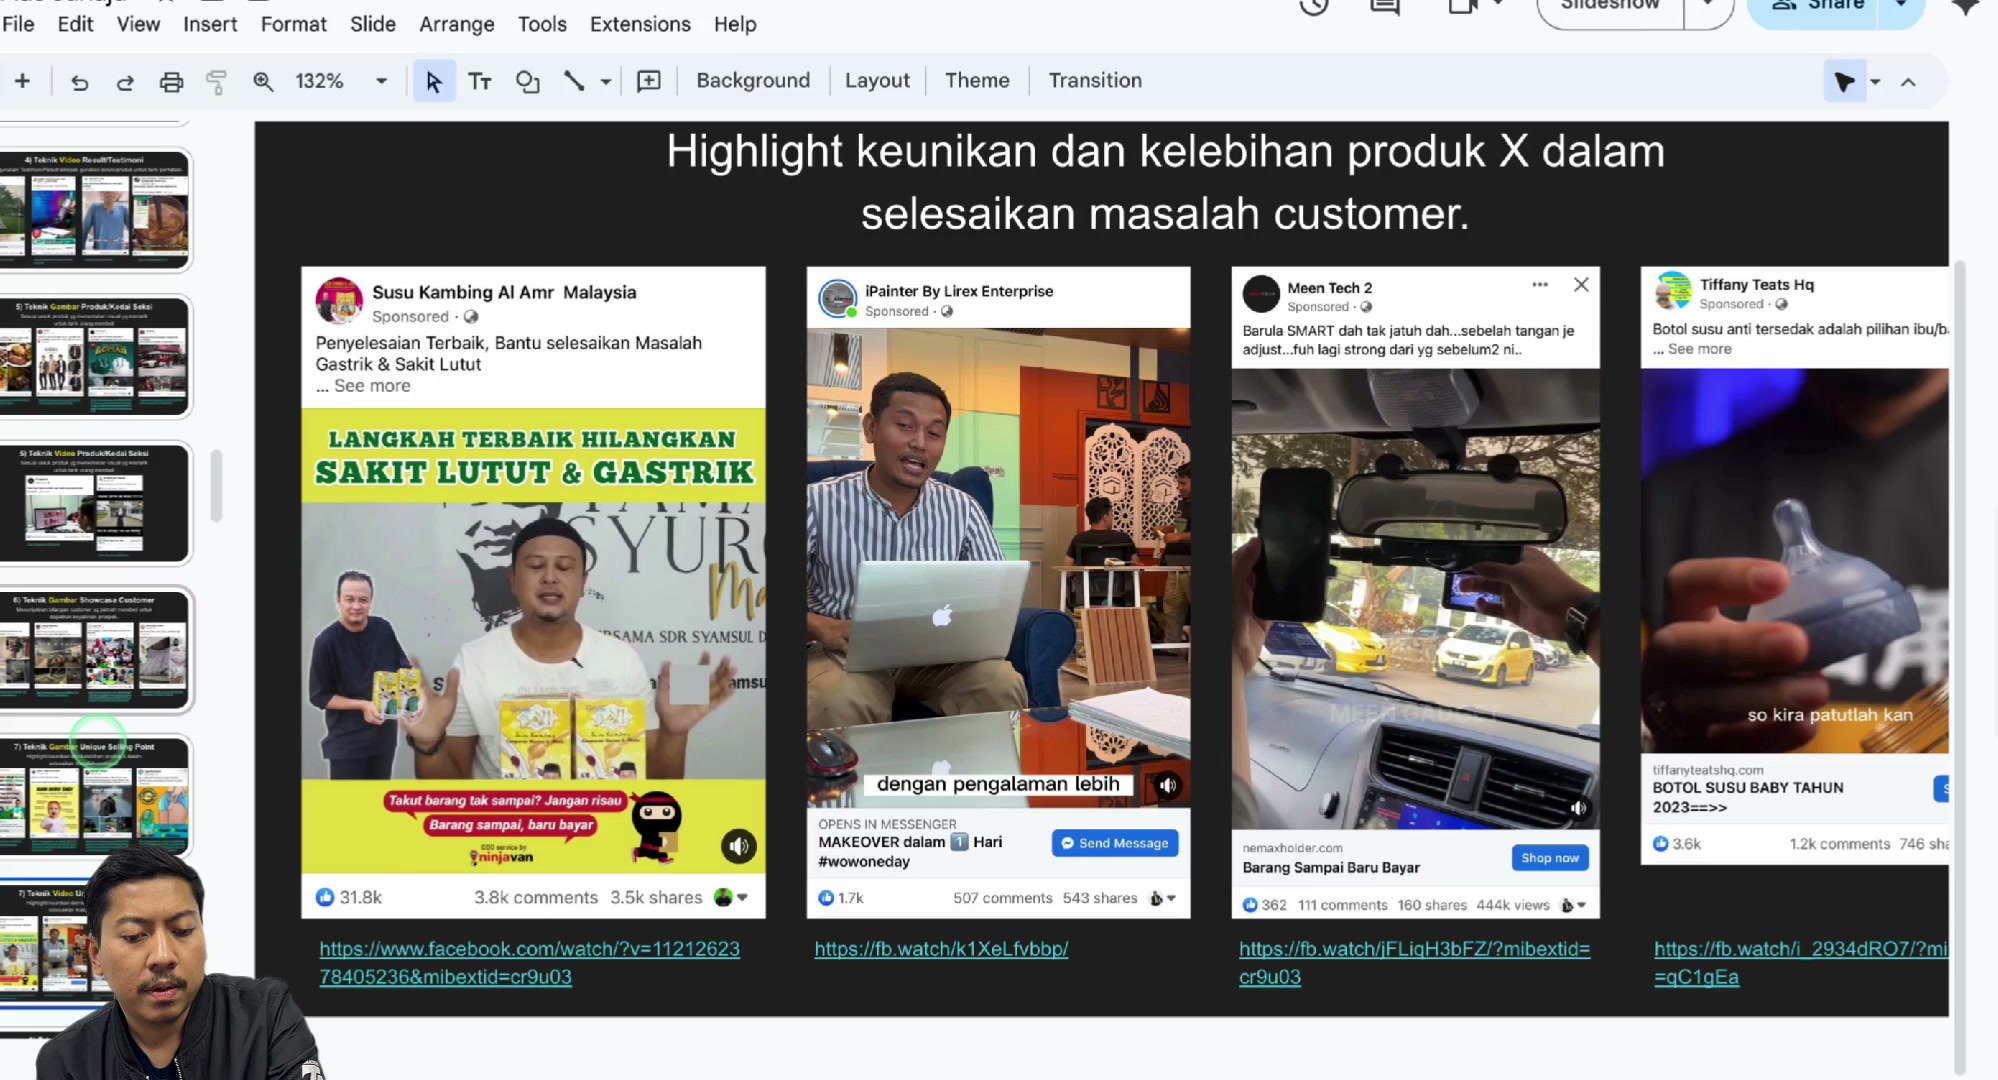Redo the last undone action
The width and height of the screenshot is (1998, 1080).
pyautogui.click(x=125, y=82)
